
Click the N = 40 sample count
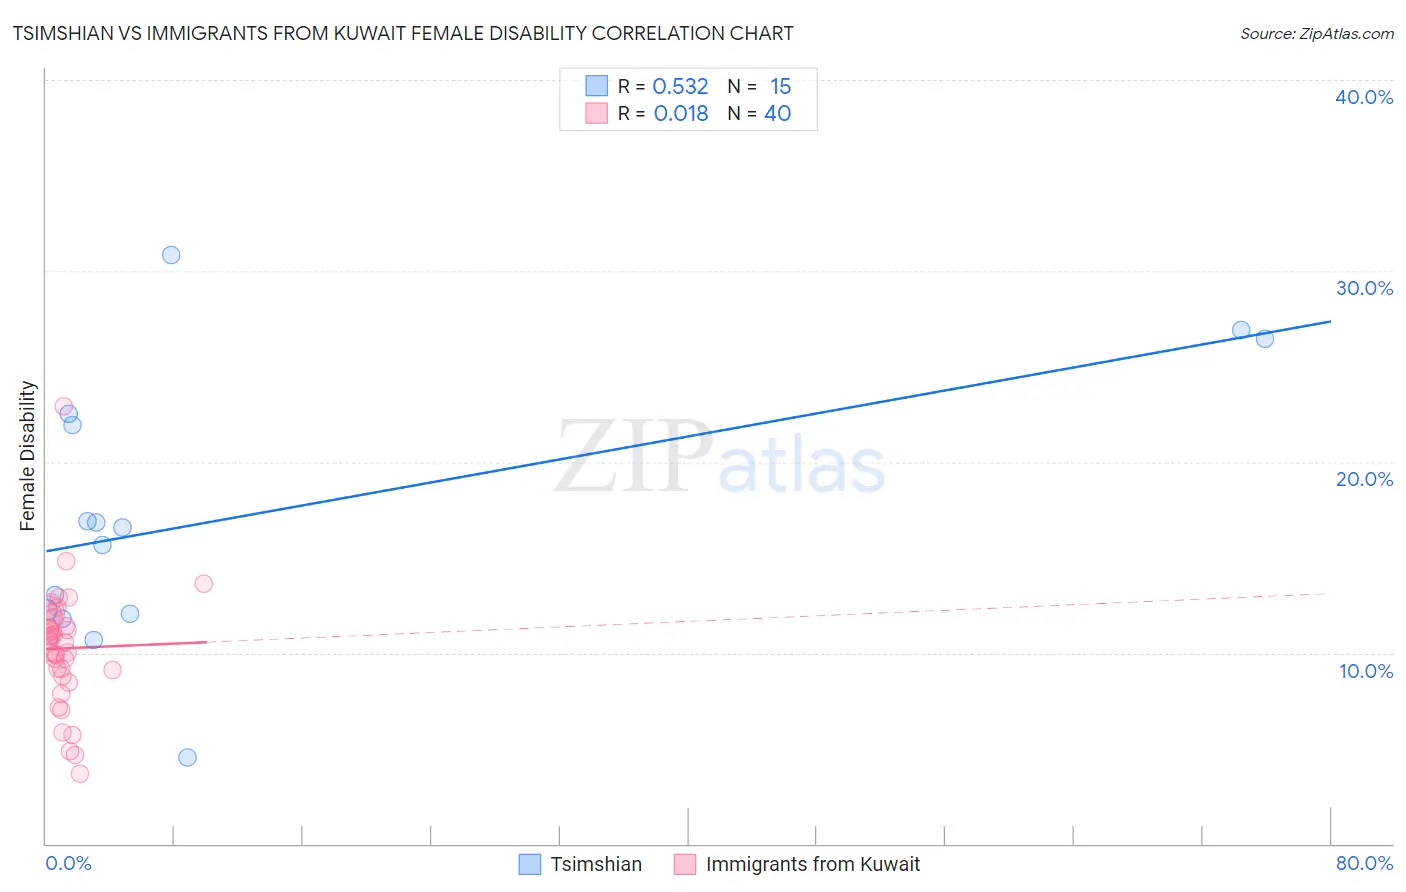click(759, 113)
